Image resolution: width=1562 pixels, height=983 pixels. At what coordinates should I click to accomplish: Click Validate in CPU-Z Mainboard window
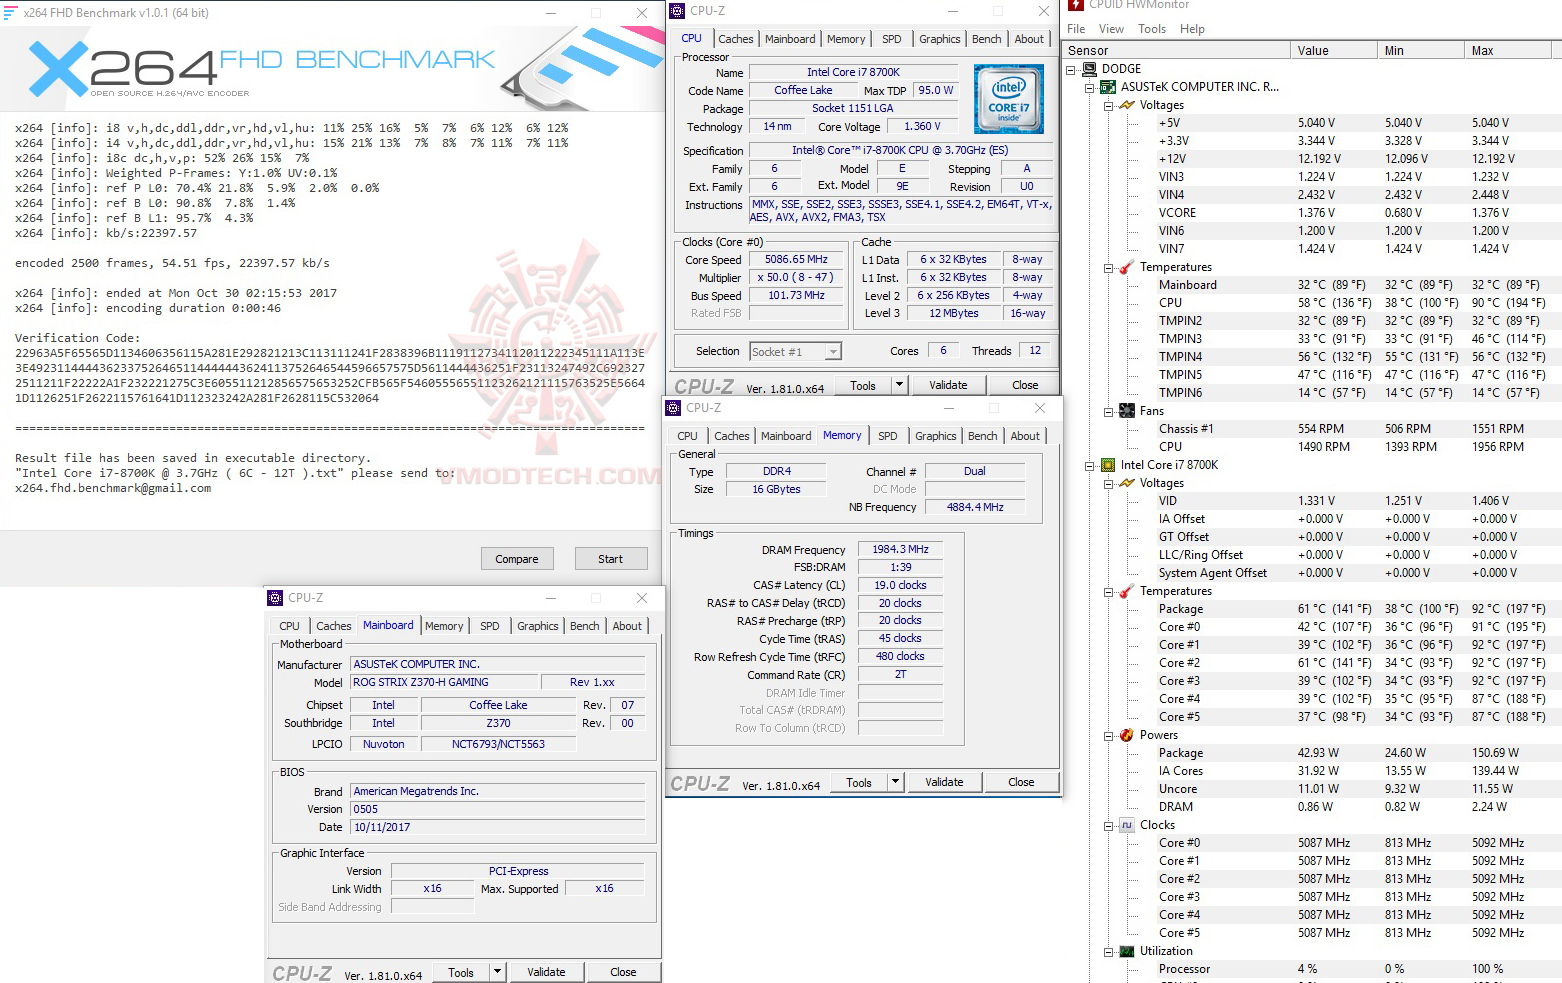tap(547, 971)
